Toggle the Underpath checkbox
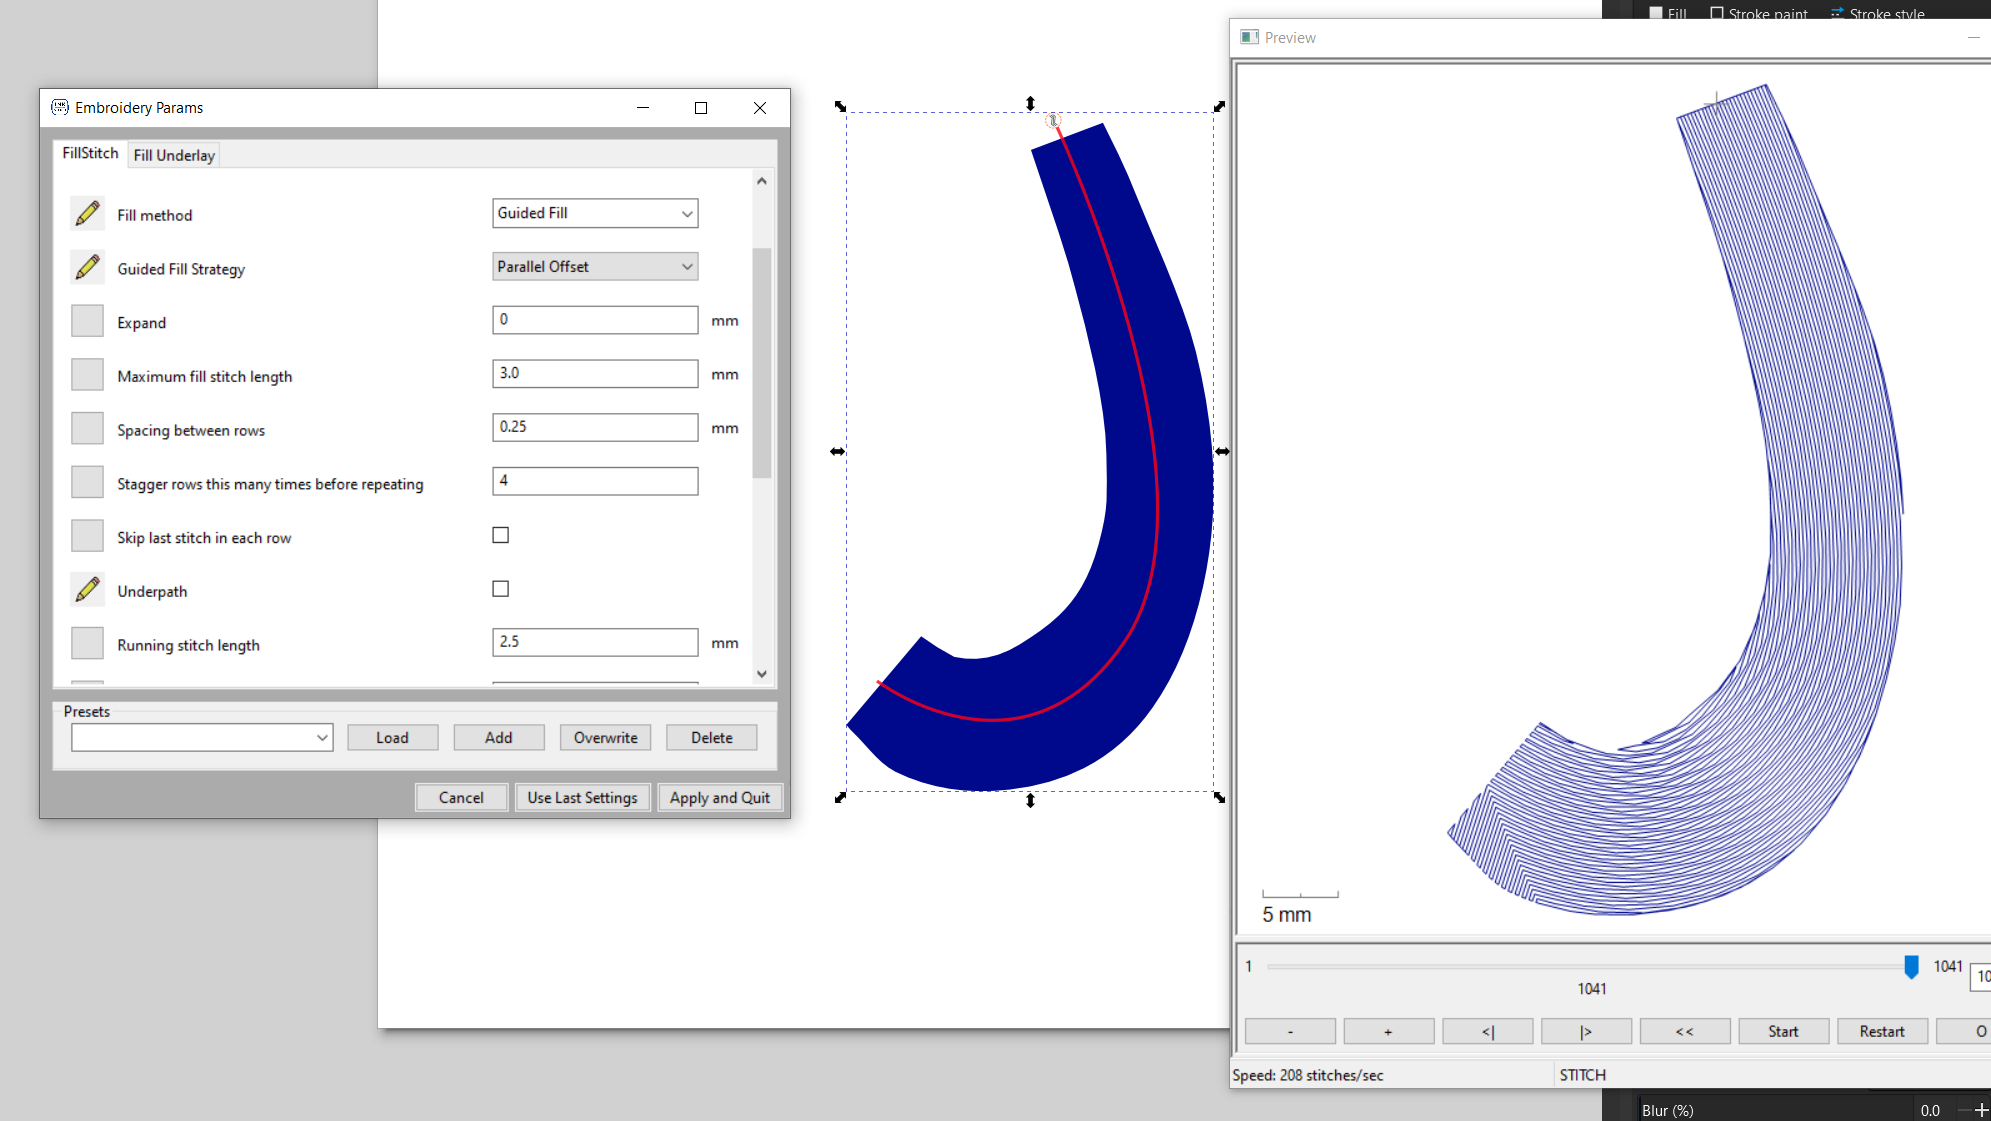 [x=501, y=589]
